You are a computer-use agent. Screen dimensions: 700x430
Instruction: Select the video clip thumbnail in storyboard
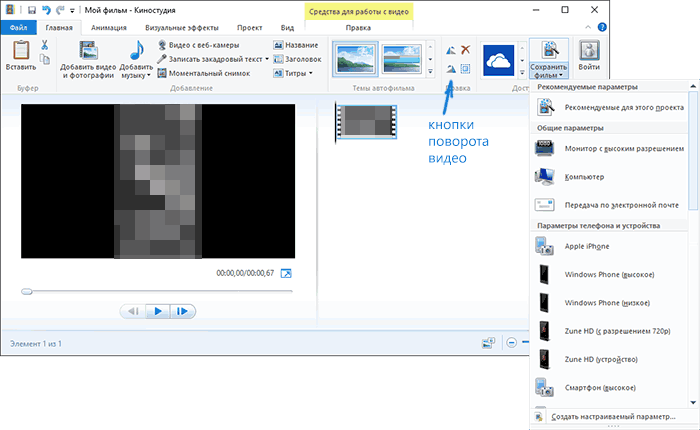[x=365, y=121]
